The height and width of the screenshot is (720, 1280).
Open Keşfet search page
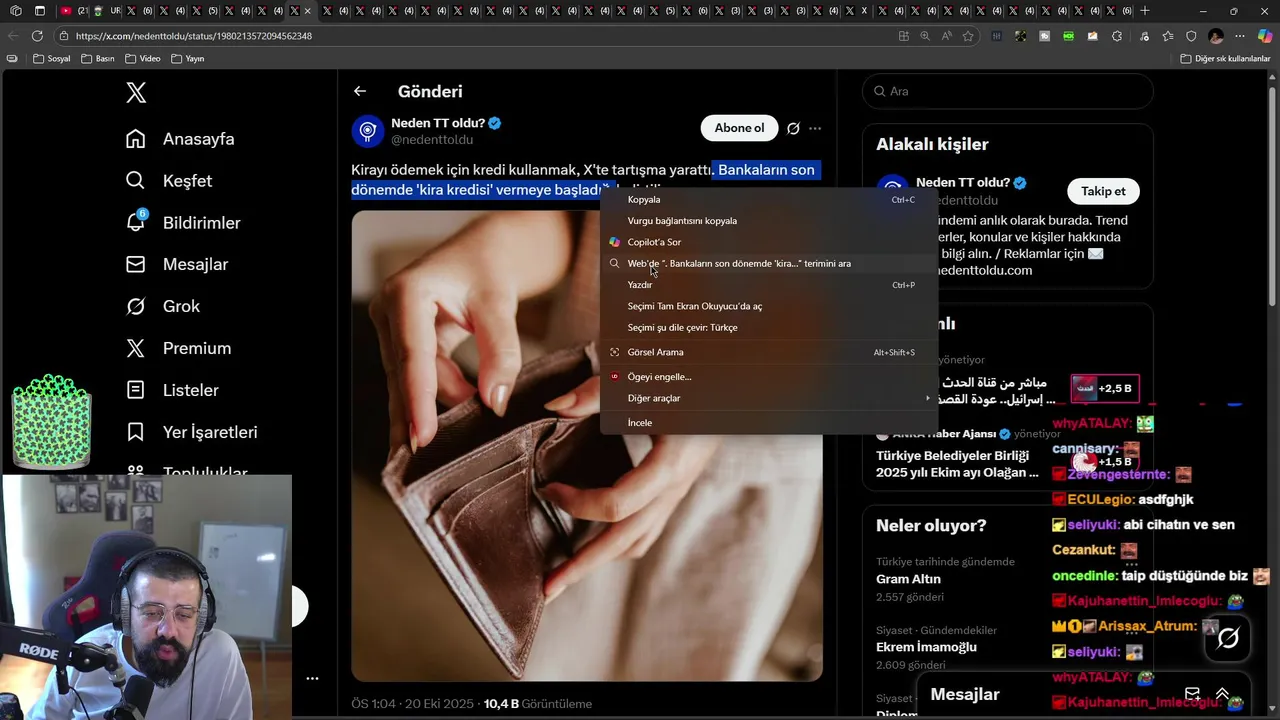pos(169,181)
